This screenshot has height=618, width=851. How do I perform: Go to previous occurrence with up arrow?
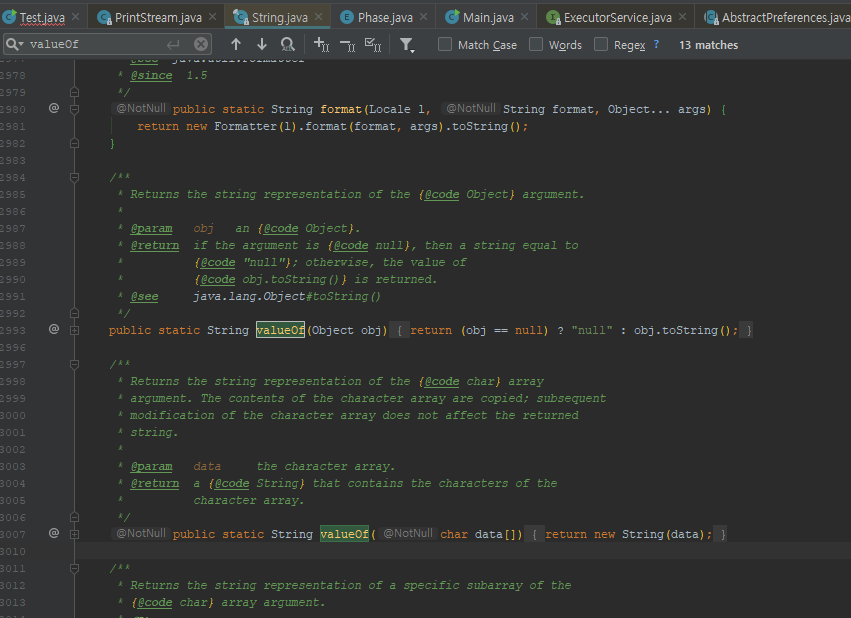click(x=236, y=44)
